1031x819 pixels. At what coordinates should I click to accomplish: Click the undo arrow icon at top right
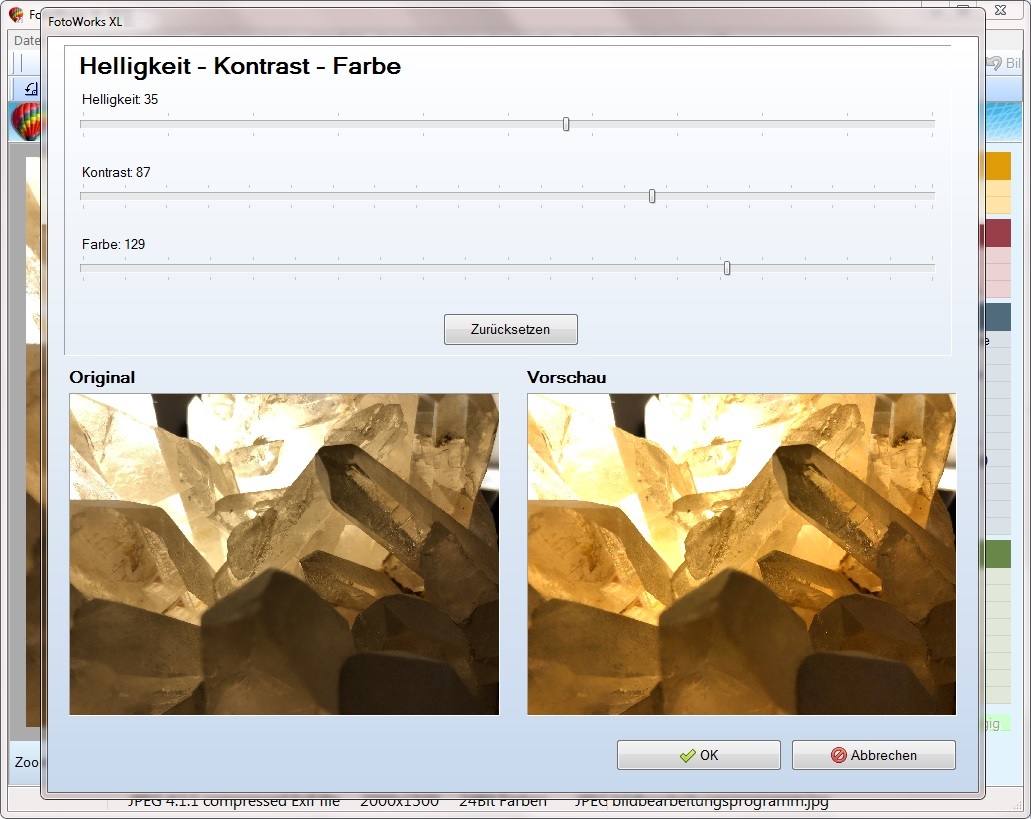(993, 63)
